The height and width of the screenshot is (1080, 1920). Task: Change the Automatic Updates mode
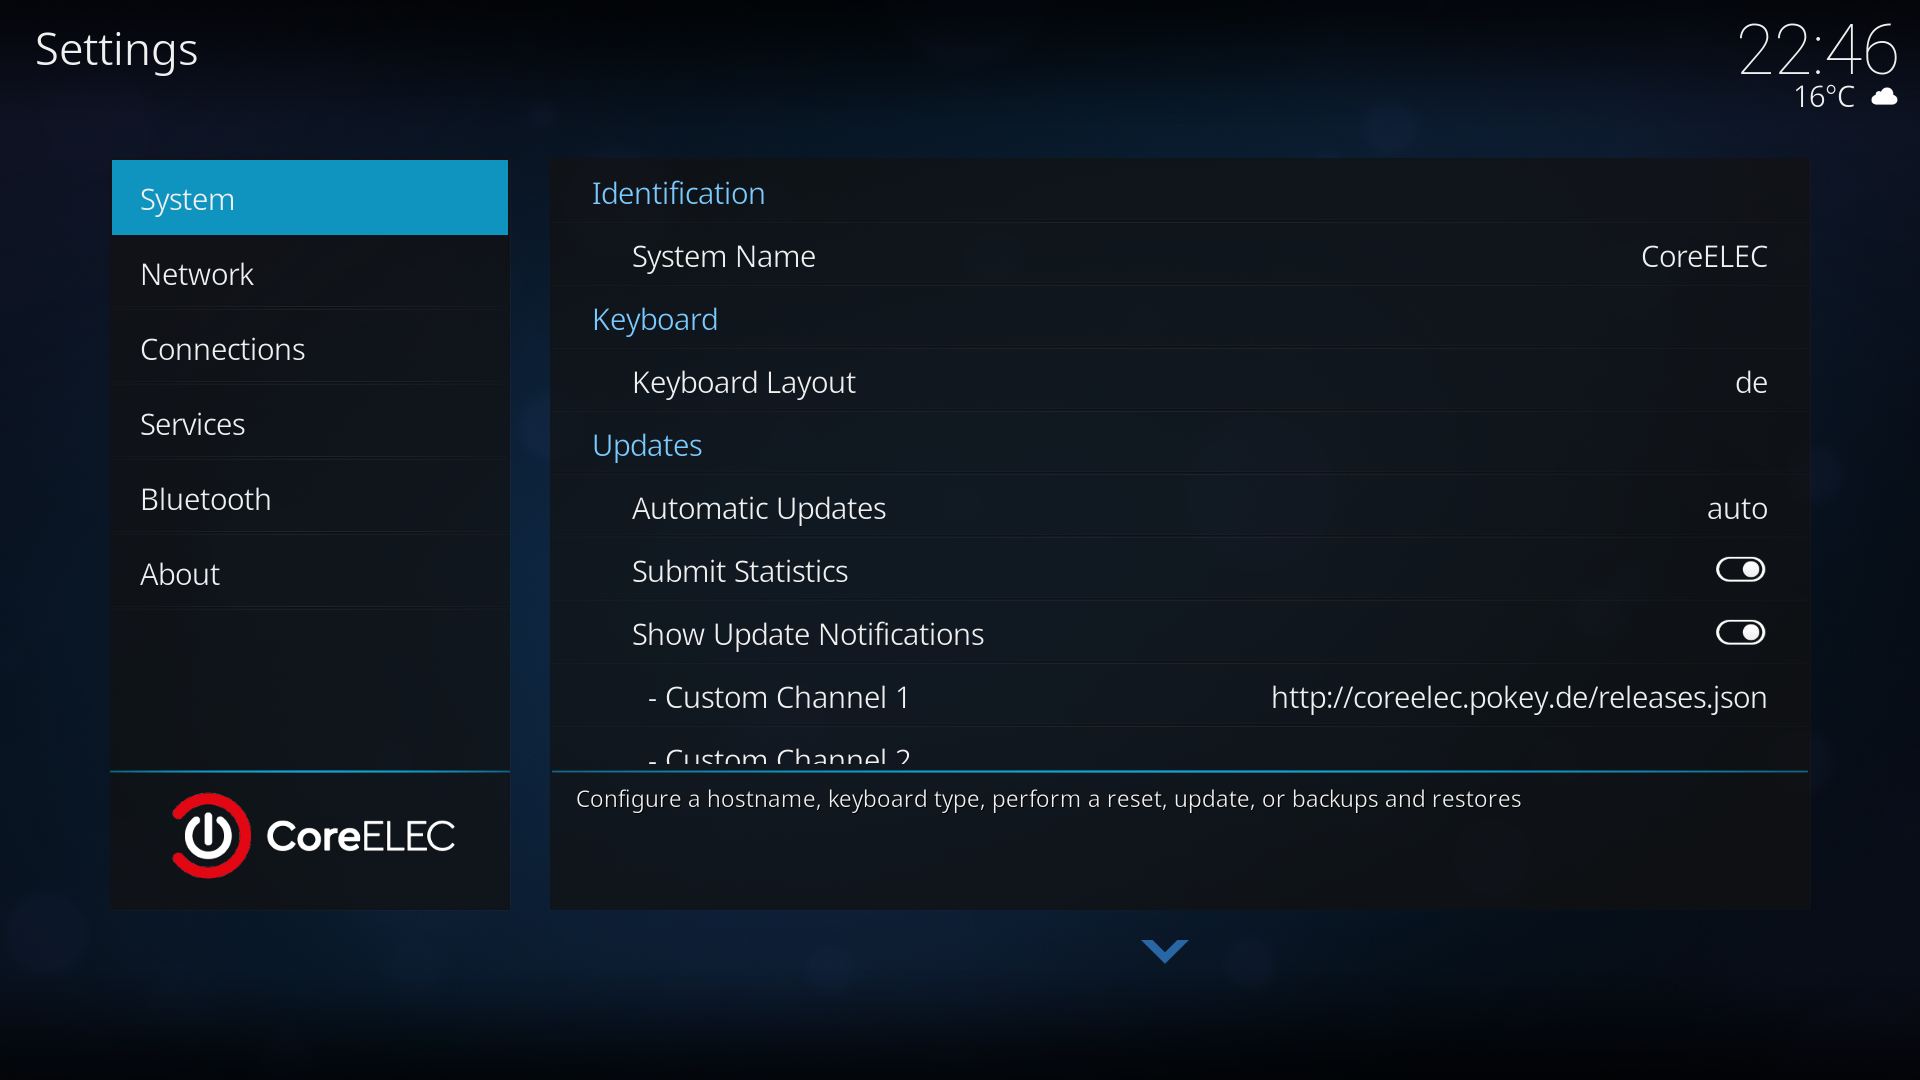point(1180,508)
